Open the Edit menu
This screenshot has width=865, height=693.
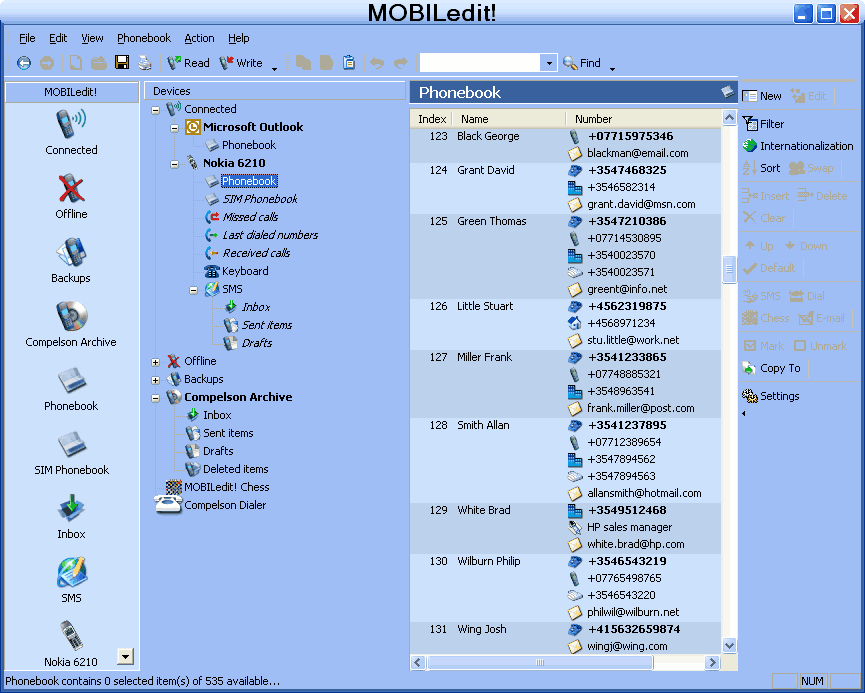tap(58, 38)
